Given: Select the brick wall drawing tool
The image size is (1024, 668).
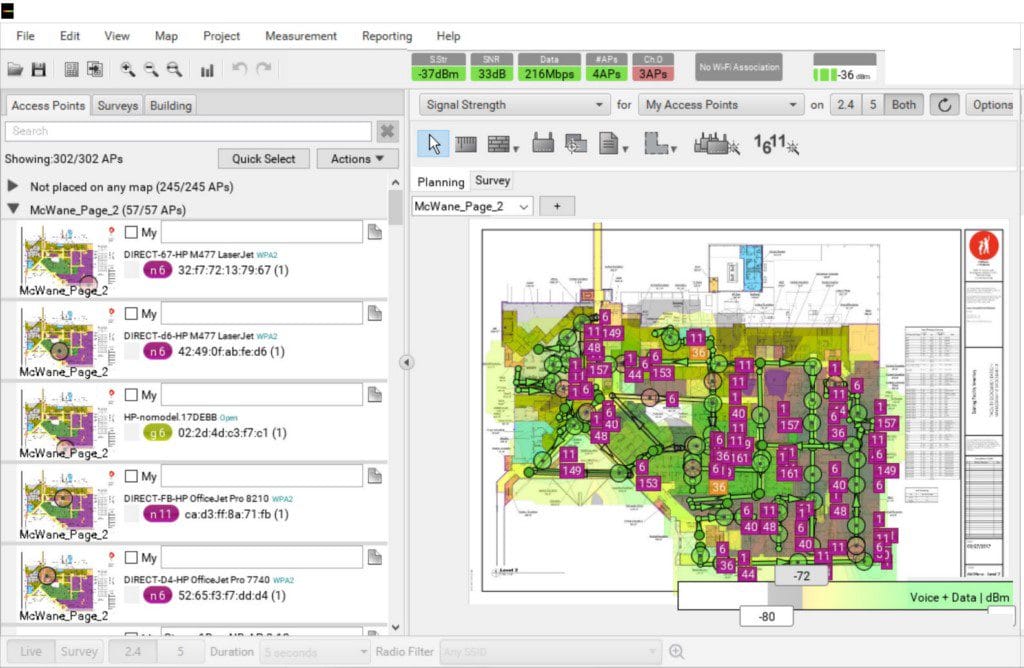Looking at the screenshot, I should (499, 144).
